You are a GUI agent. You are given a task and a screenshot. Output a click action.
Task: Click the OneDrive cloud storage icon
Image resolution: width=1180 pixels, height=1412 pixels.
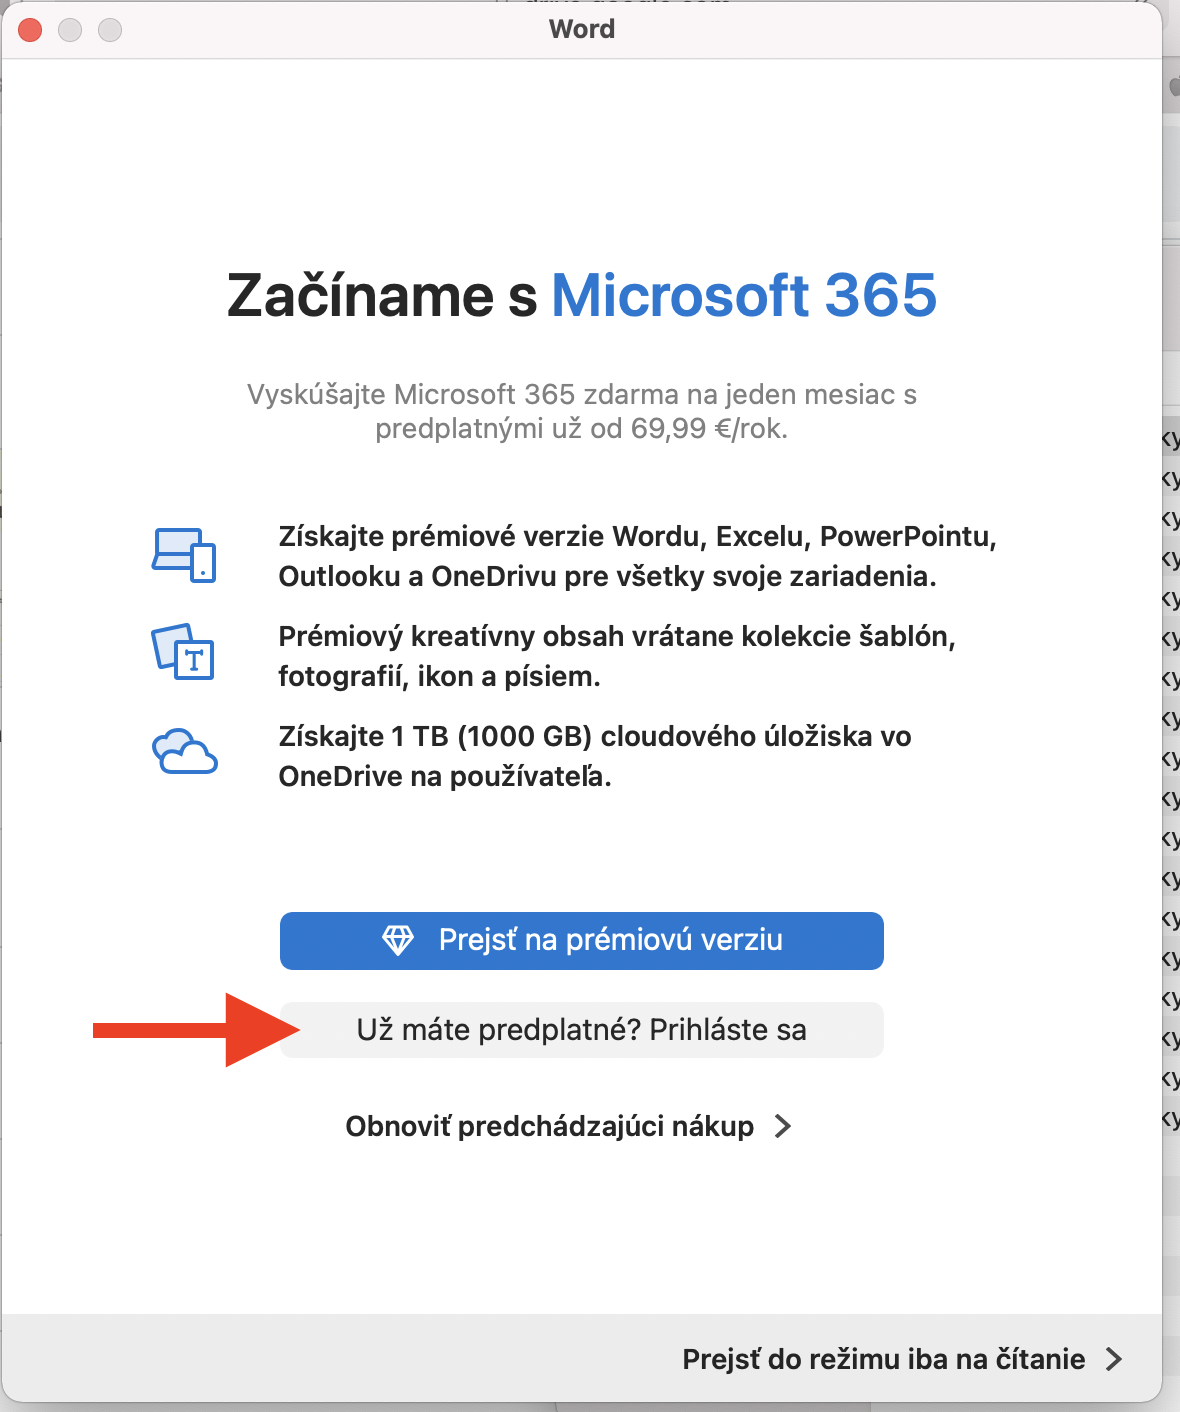184,752
